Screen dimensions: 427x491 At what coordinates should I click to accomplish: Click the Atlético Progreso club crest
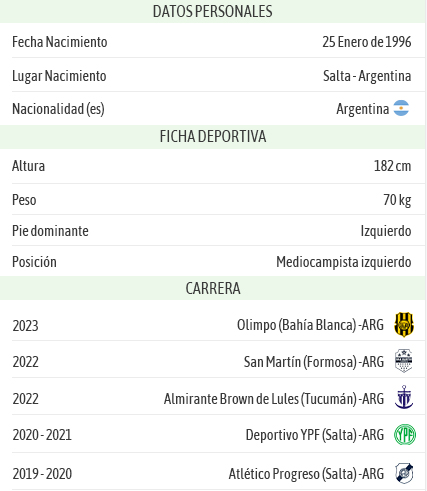[404, 473]
